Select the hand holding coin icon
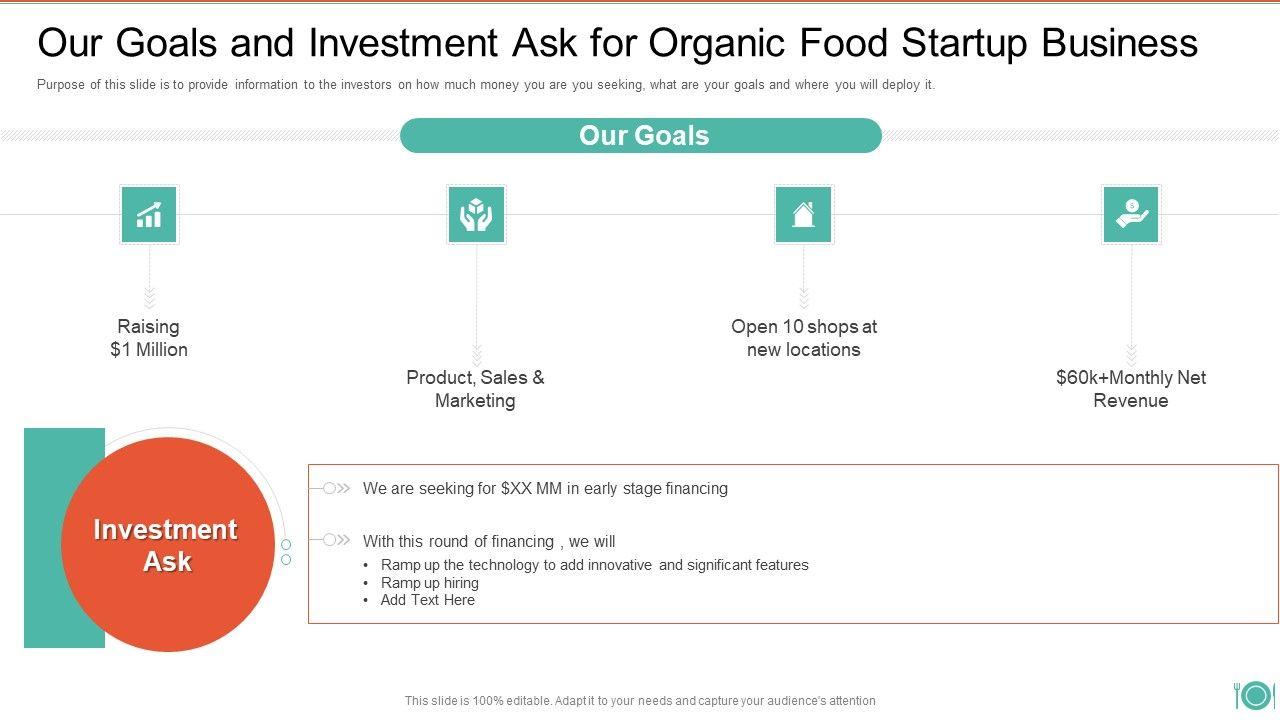This screenshot has height=720, width=1280. pyautogui.click(x=1131, y=214)
